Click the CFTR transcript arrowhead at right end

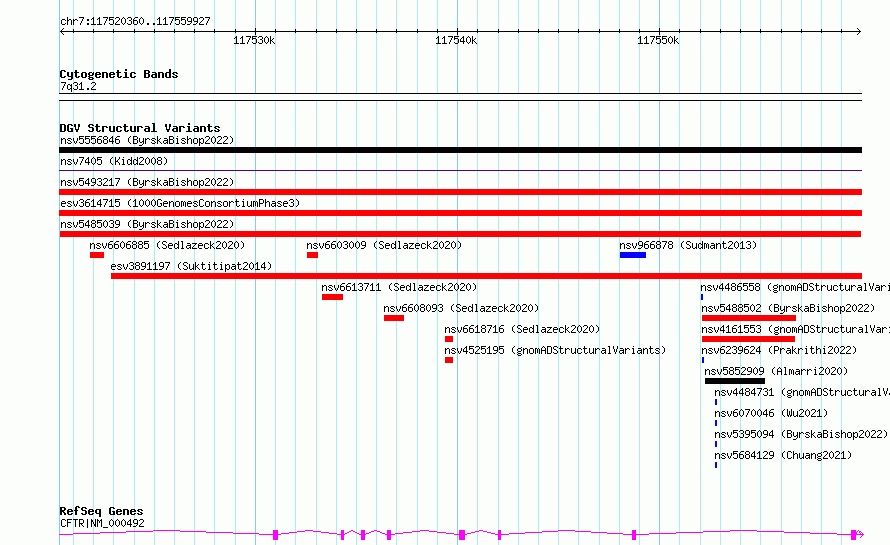[860, 534]
